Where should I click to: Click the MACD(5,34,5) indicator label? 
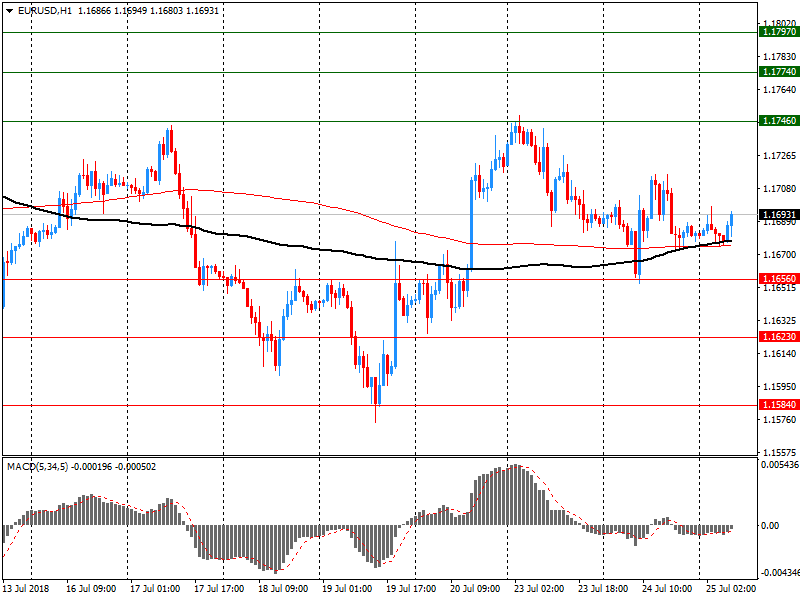pos(37,467)
